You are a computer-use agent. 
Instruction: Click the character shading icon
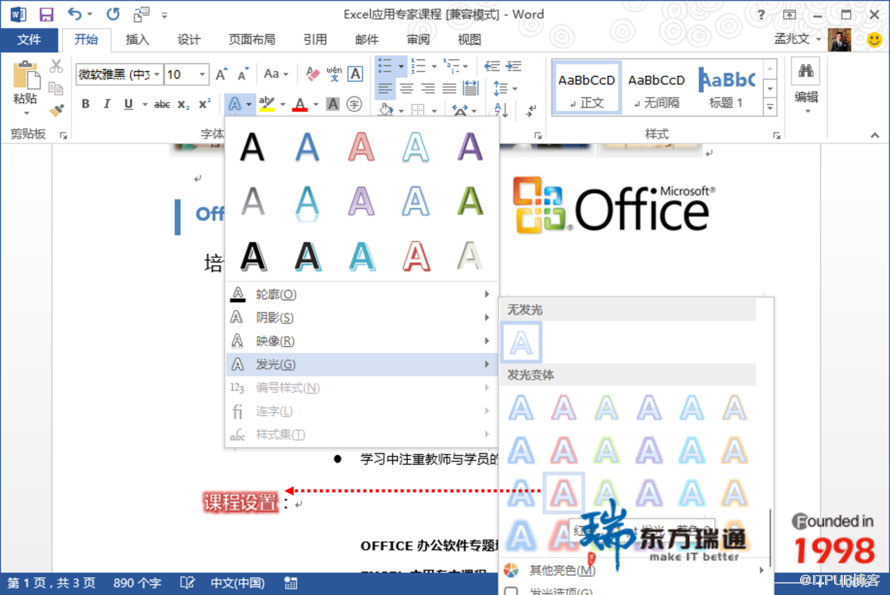333,104
